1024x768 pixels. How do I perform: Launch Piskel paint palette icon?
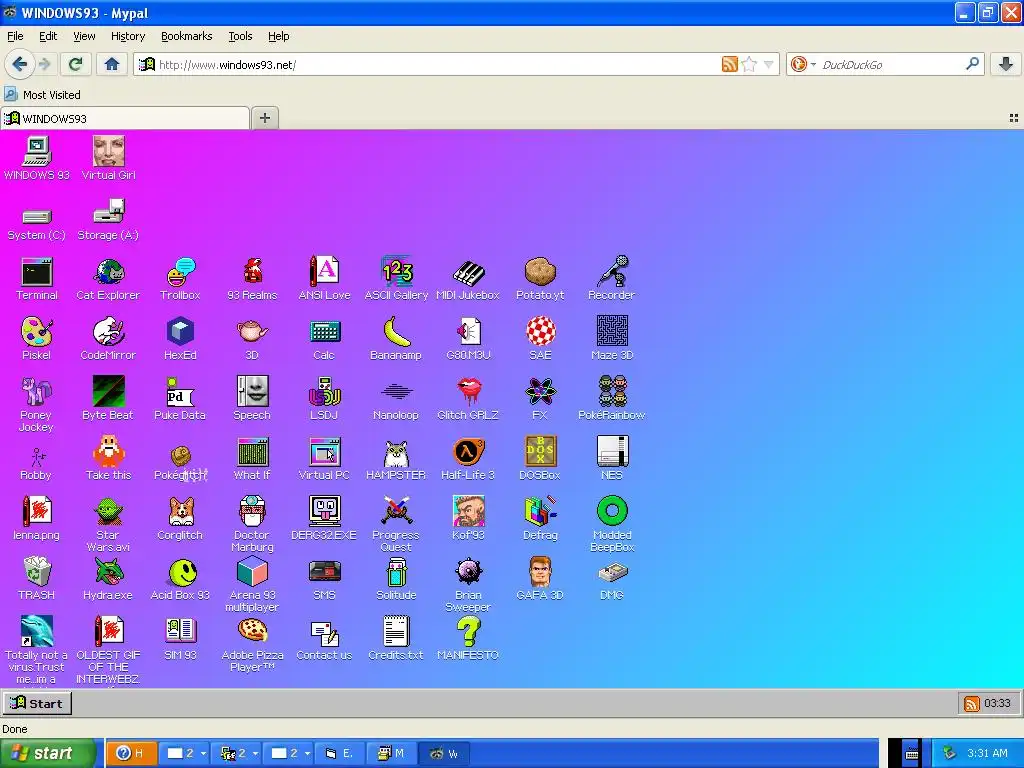(x=37, y=338)
